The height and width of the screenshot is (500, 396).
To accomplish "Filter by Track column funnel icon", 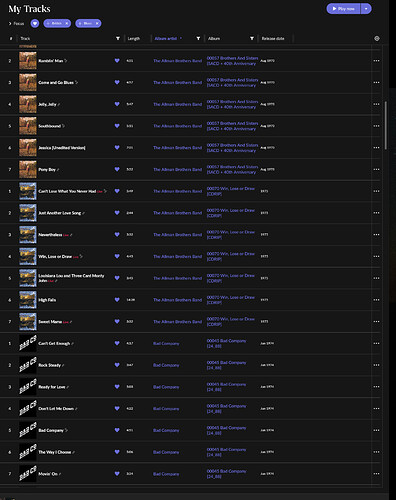I will point(118,38).
